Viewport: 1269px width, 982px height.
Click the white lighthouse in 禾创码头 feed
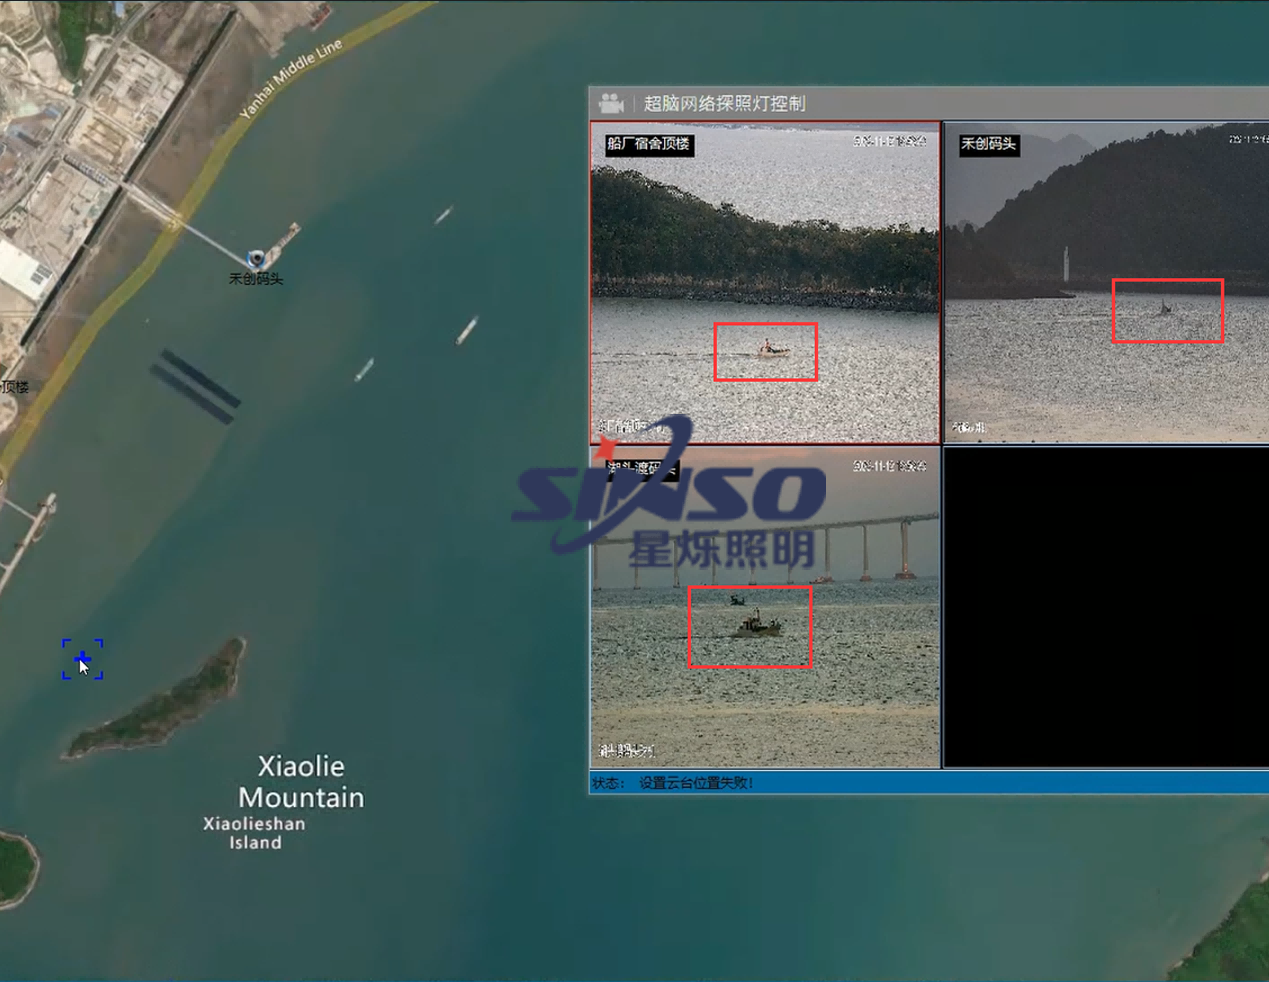[x=1066, y=265]
